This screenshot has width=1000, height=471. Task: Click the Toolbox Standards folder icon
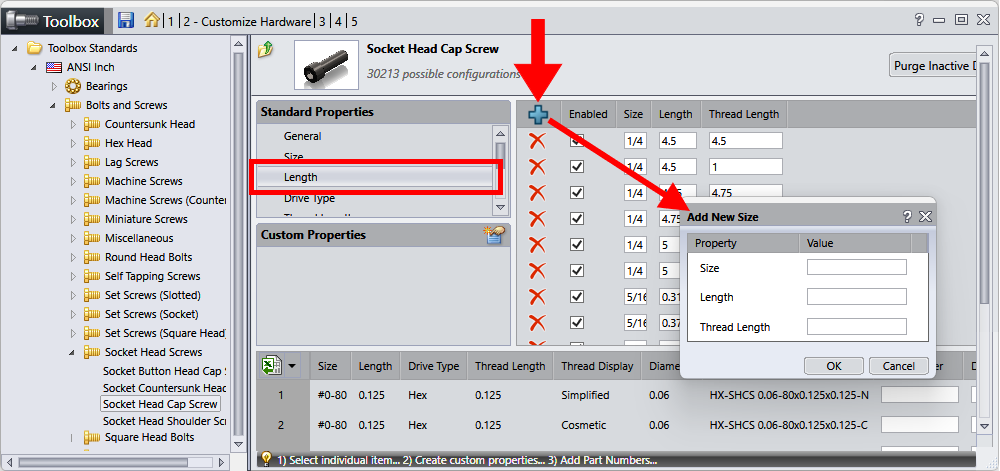coord(34,48)
